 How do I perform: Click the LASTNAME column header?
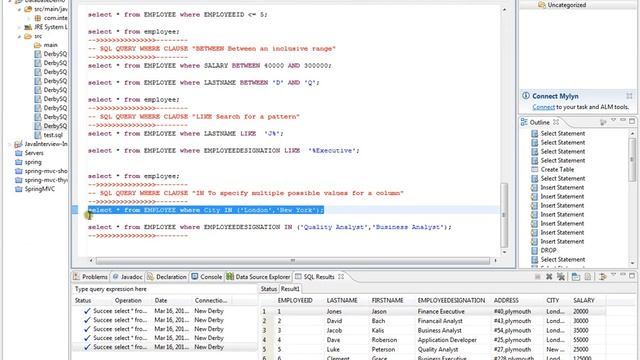[342, 300]
